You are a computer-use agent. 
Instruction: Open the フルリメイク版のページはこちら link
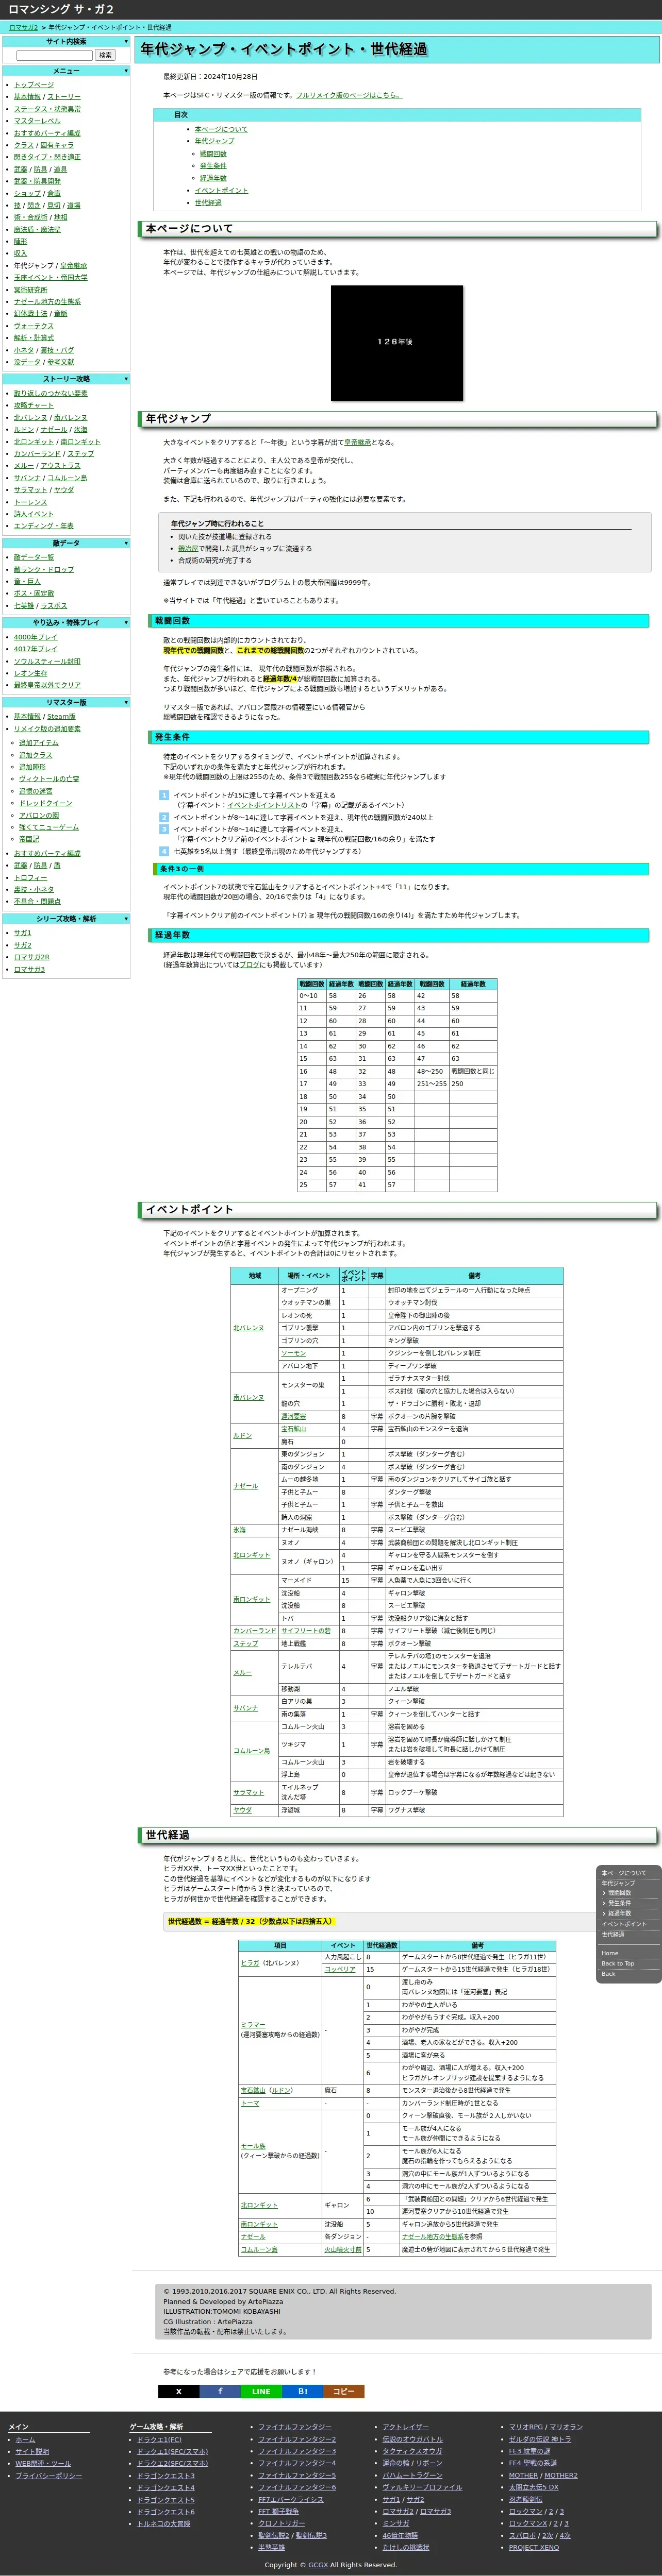pyautogui.click(x=349, y=95)
